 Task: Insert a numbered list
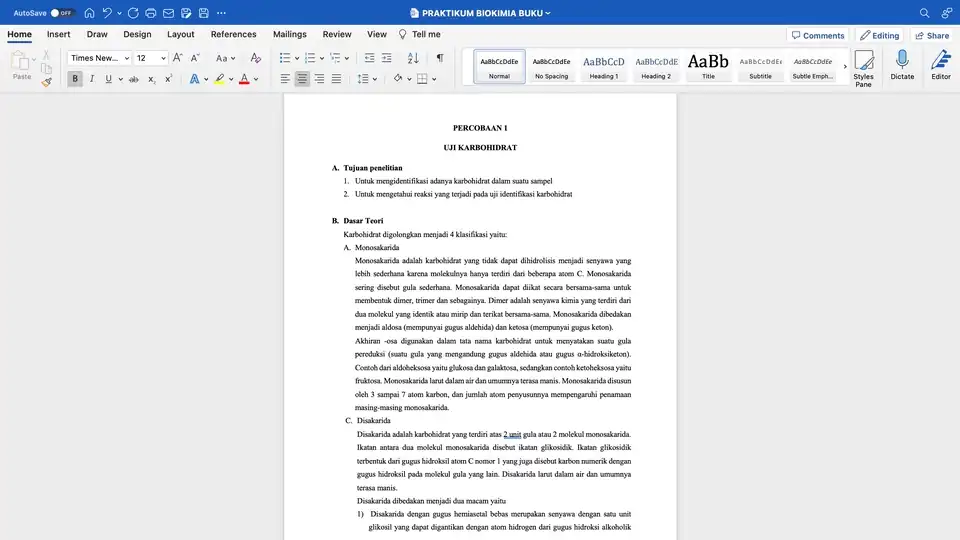coord(310,58)
